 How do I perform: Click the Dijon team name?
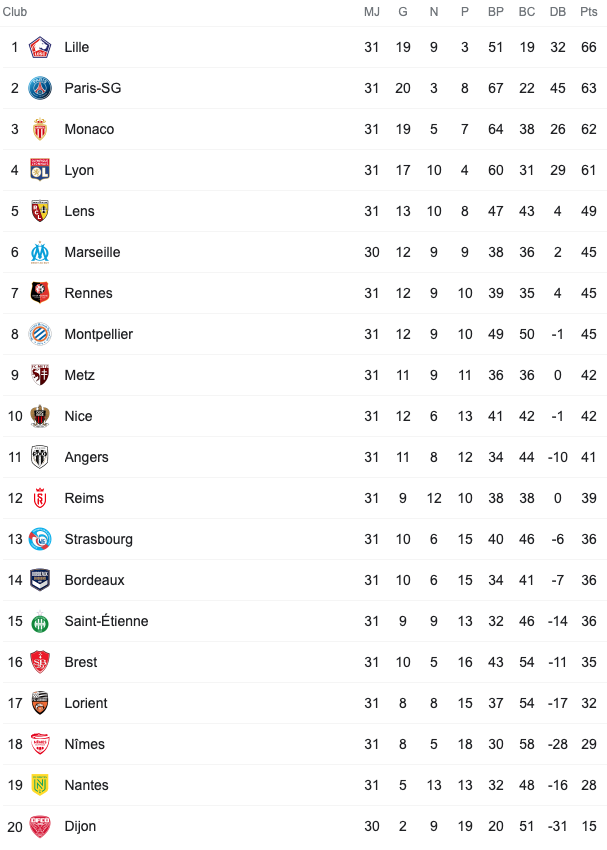pos(80,826)
